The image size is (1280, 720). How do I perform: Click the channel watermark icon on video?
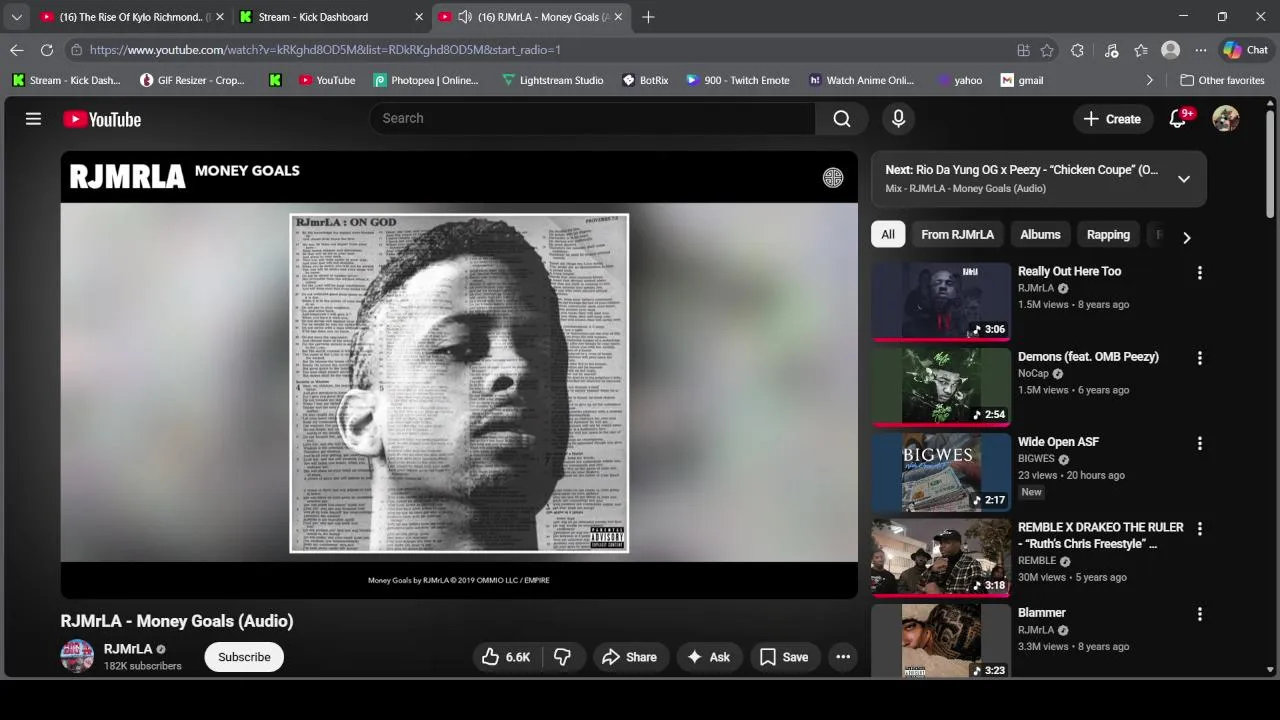[x=833, y=178]
